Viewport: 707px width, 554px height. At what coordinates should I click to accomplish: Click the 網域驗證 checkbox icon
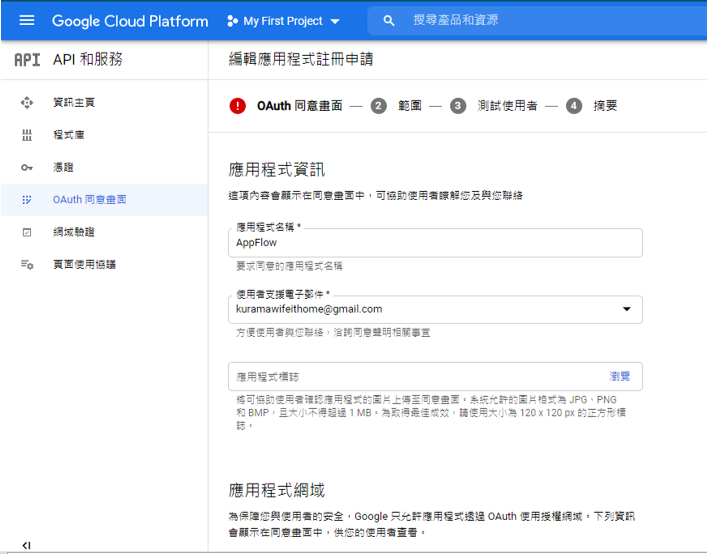pos(27,232)
